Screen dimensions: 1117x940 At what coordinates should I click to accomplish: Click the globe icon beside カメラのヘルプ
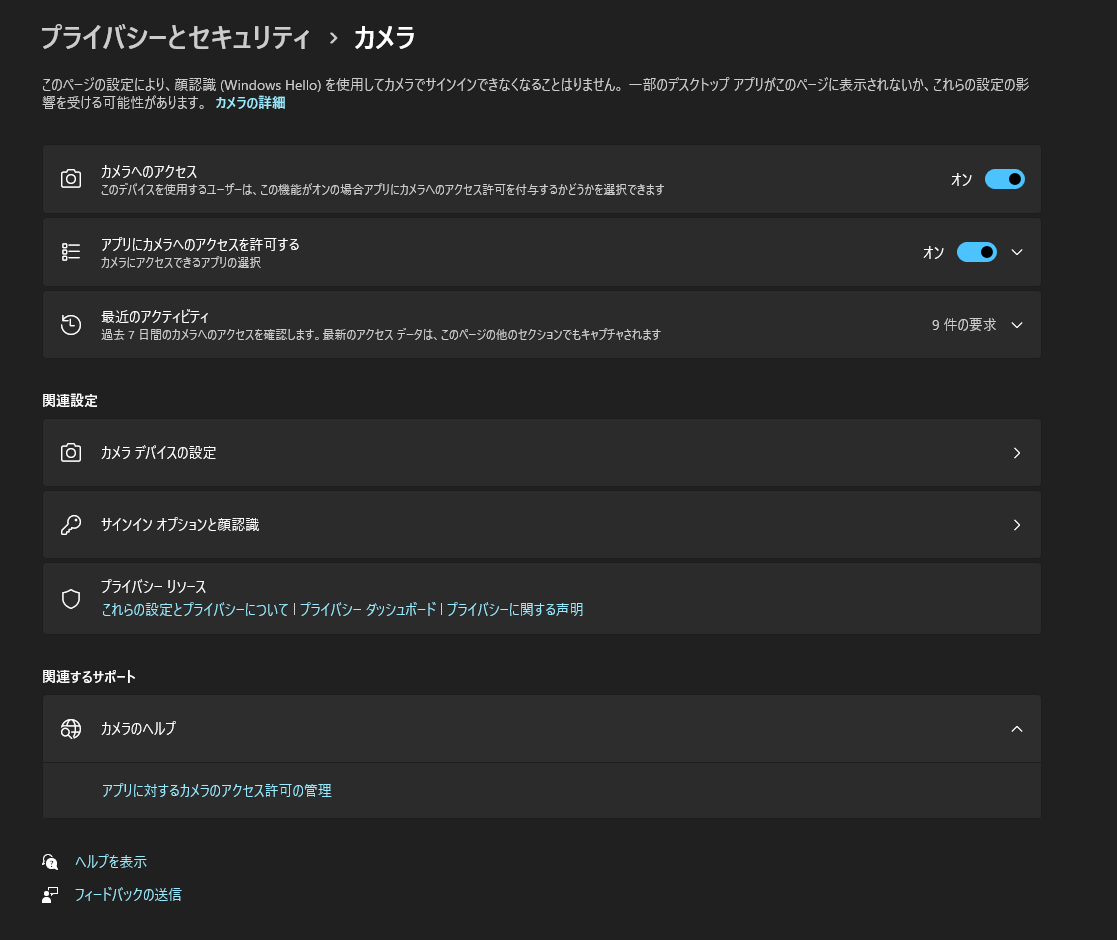(71, 728)
